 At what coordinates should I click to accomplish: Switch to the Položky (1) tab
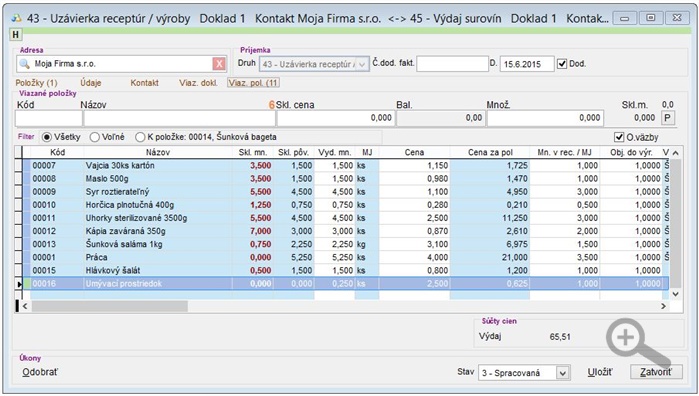[x=37, y=83]
